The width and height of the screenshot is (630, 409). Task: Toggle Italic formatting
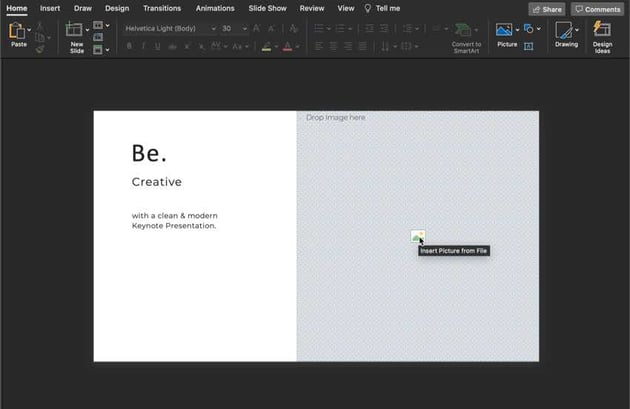(145, 46)
